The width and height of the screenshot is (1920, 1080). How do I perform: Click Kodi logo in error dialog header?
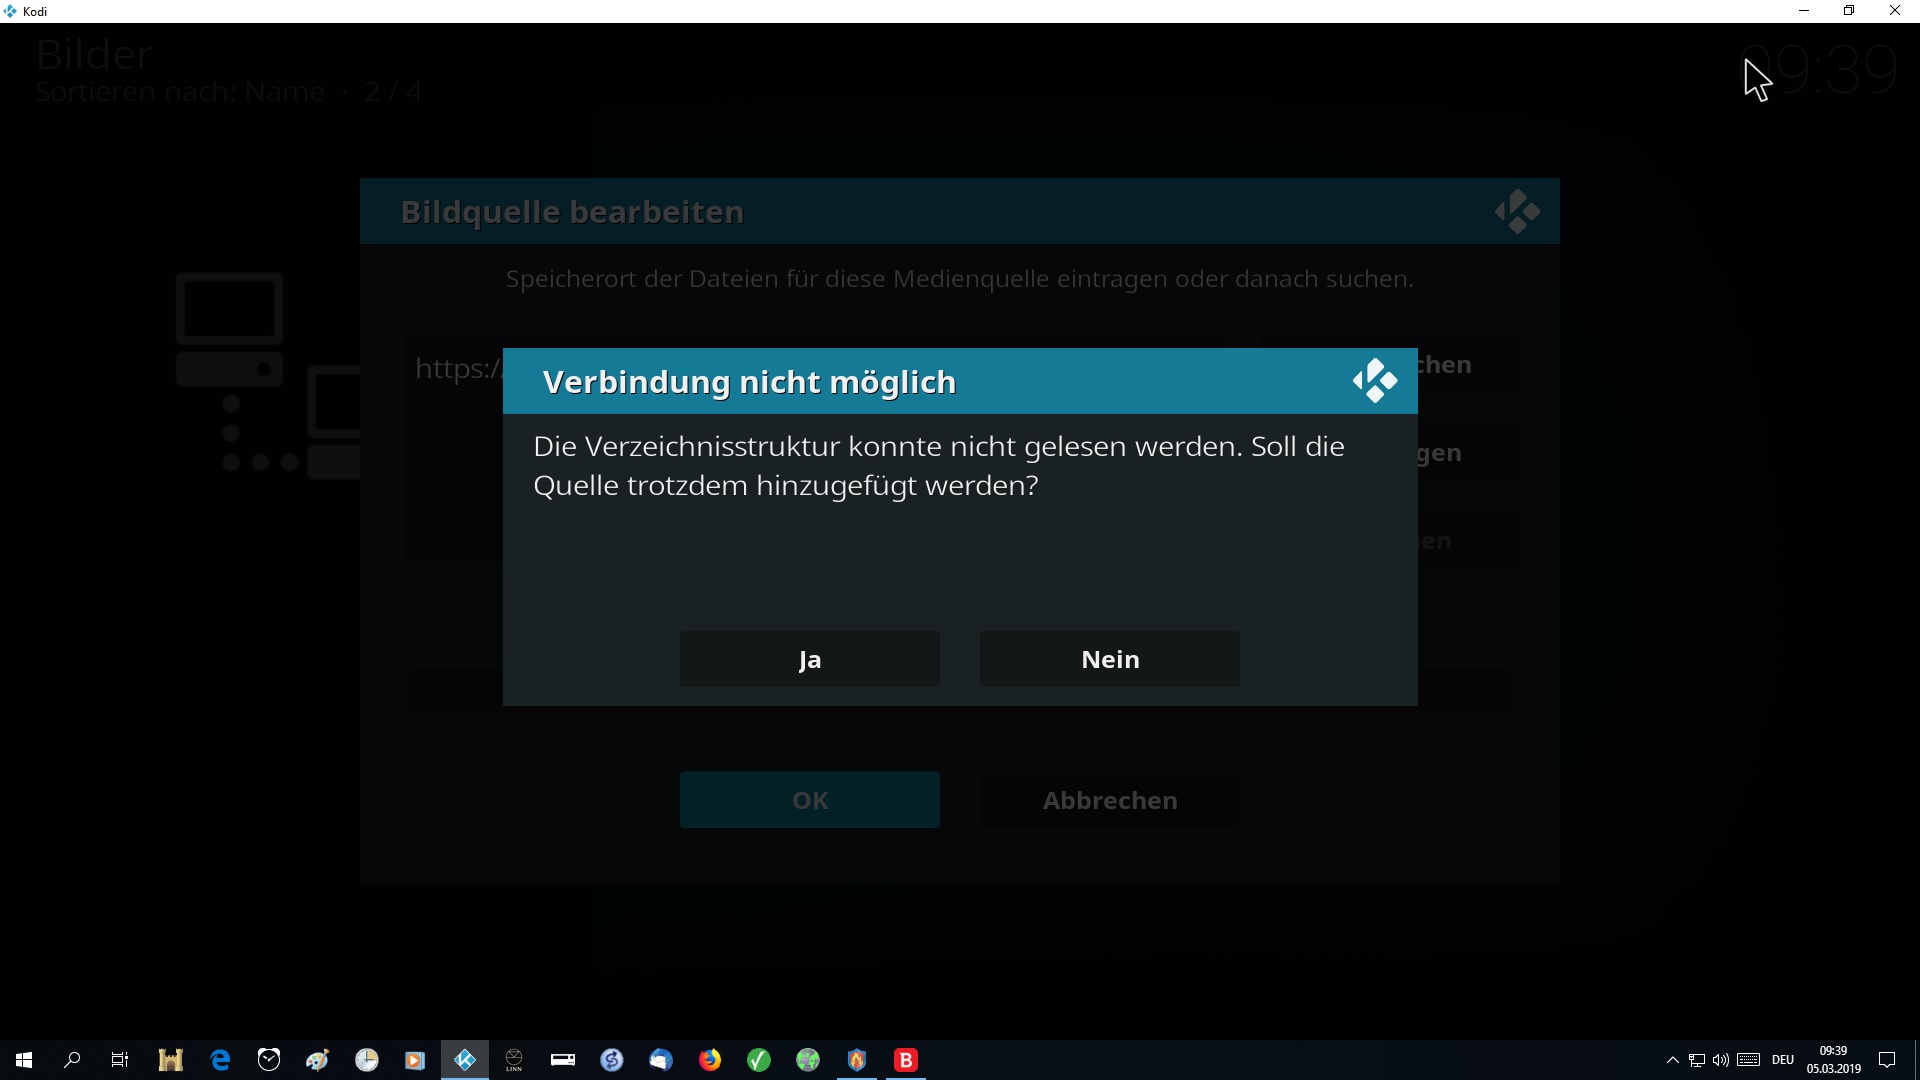tap(1375, 381)
